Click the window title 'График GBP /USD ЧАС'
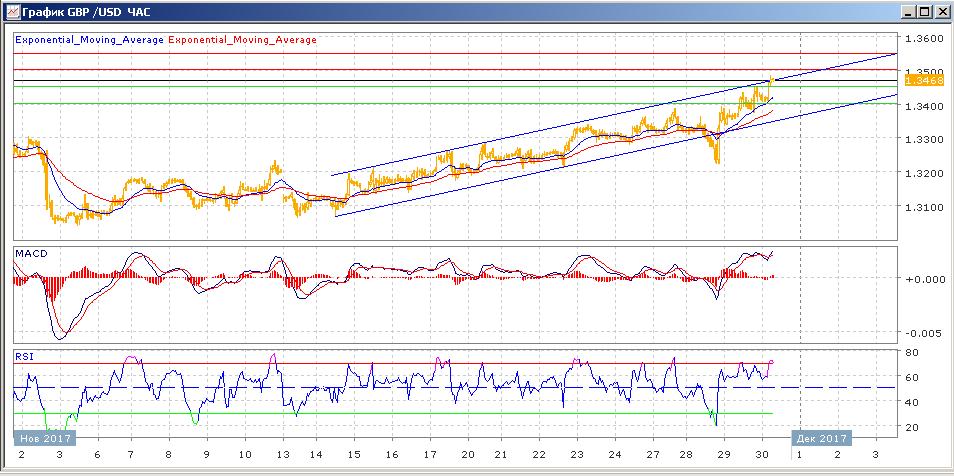The image size is (954, 476). pyautogui.click(x=86, y=12)
